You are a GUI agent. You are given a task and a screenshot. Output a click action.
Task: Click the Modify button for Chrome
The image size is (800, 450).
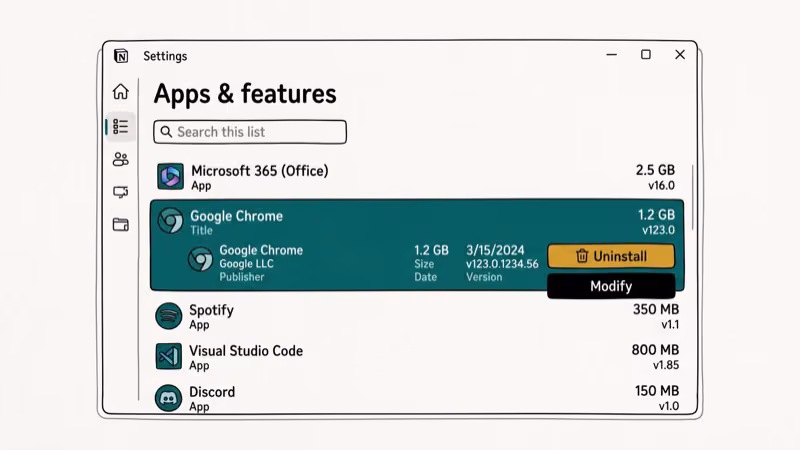(611, 286)
